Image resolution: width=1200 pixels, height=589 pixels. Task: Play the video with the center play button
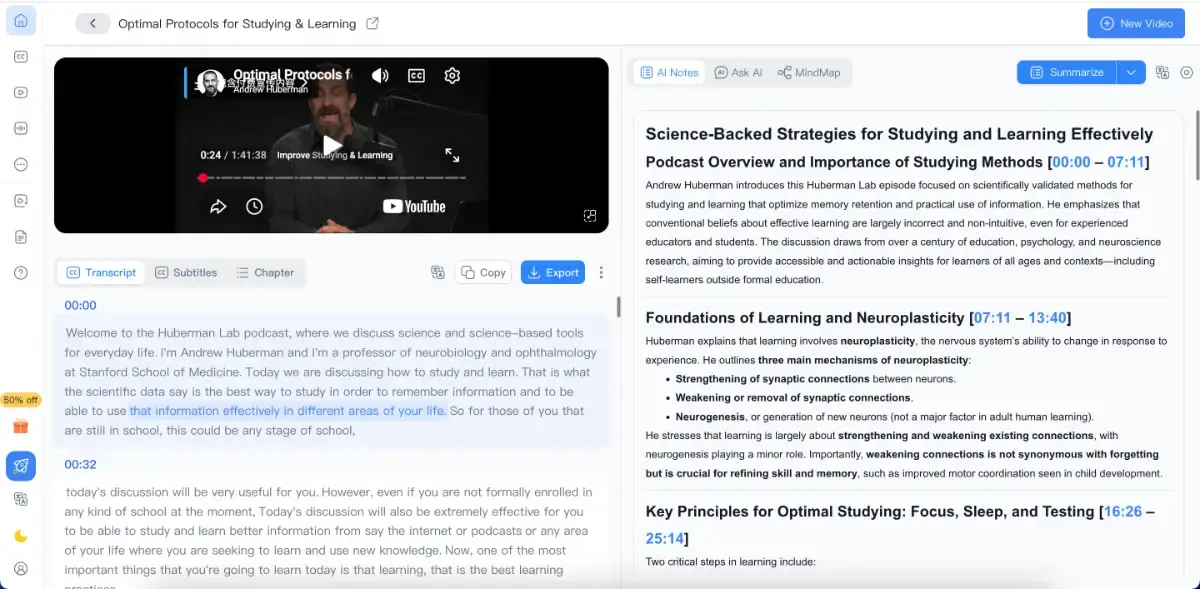click(332, 145)
